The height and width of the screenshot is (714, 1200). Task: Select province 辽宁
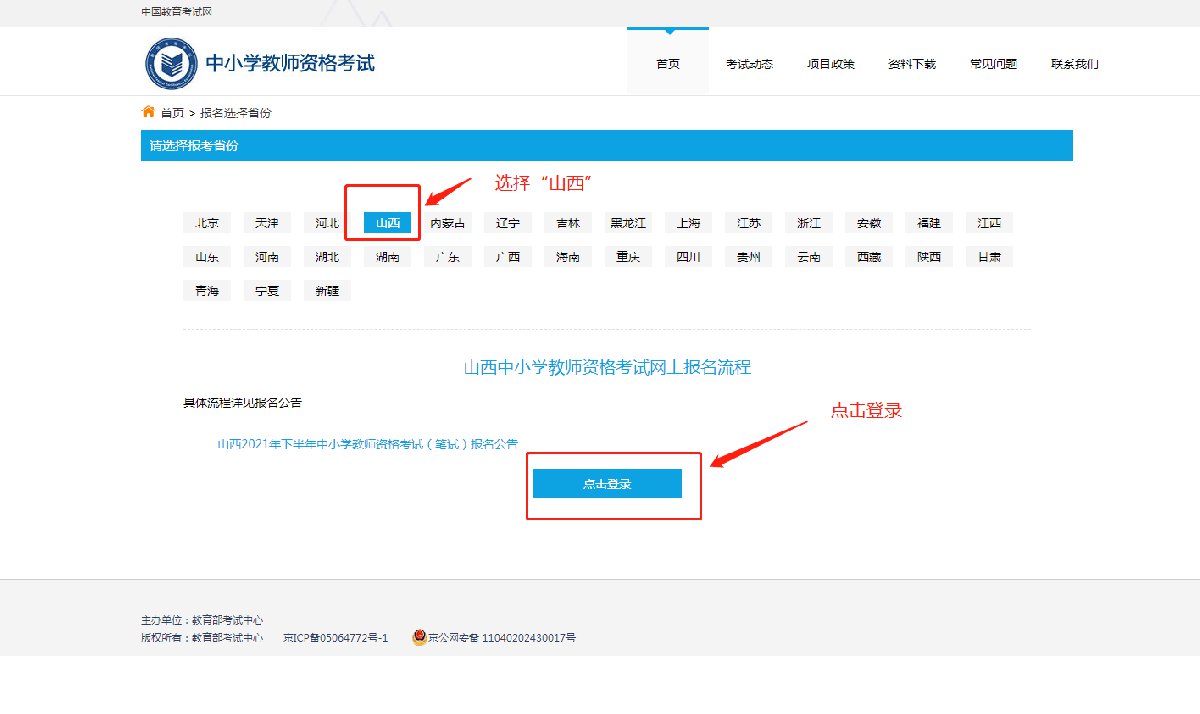click(x=508, y=223)
